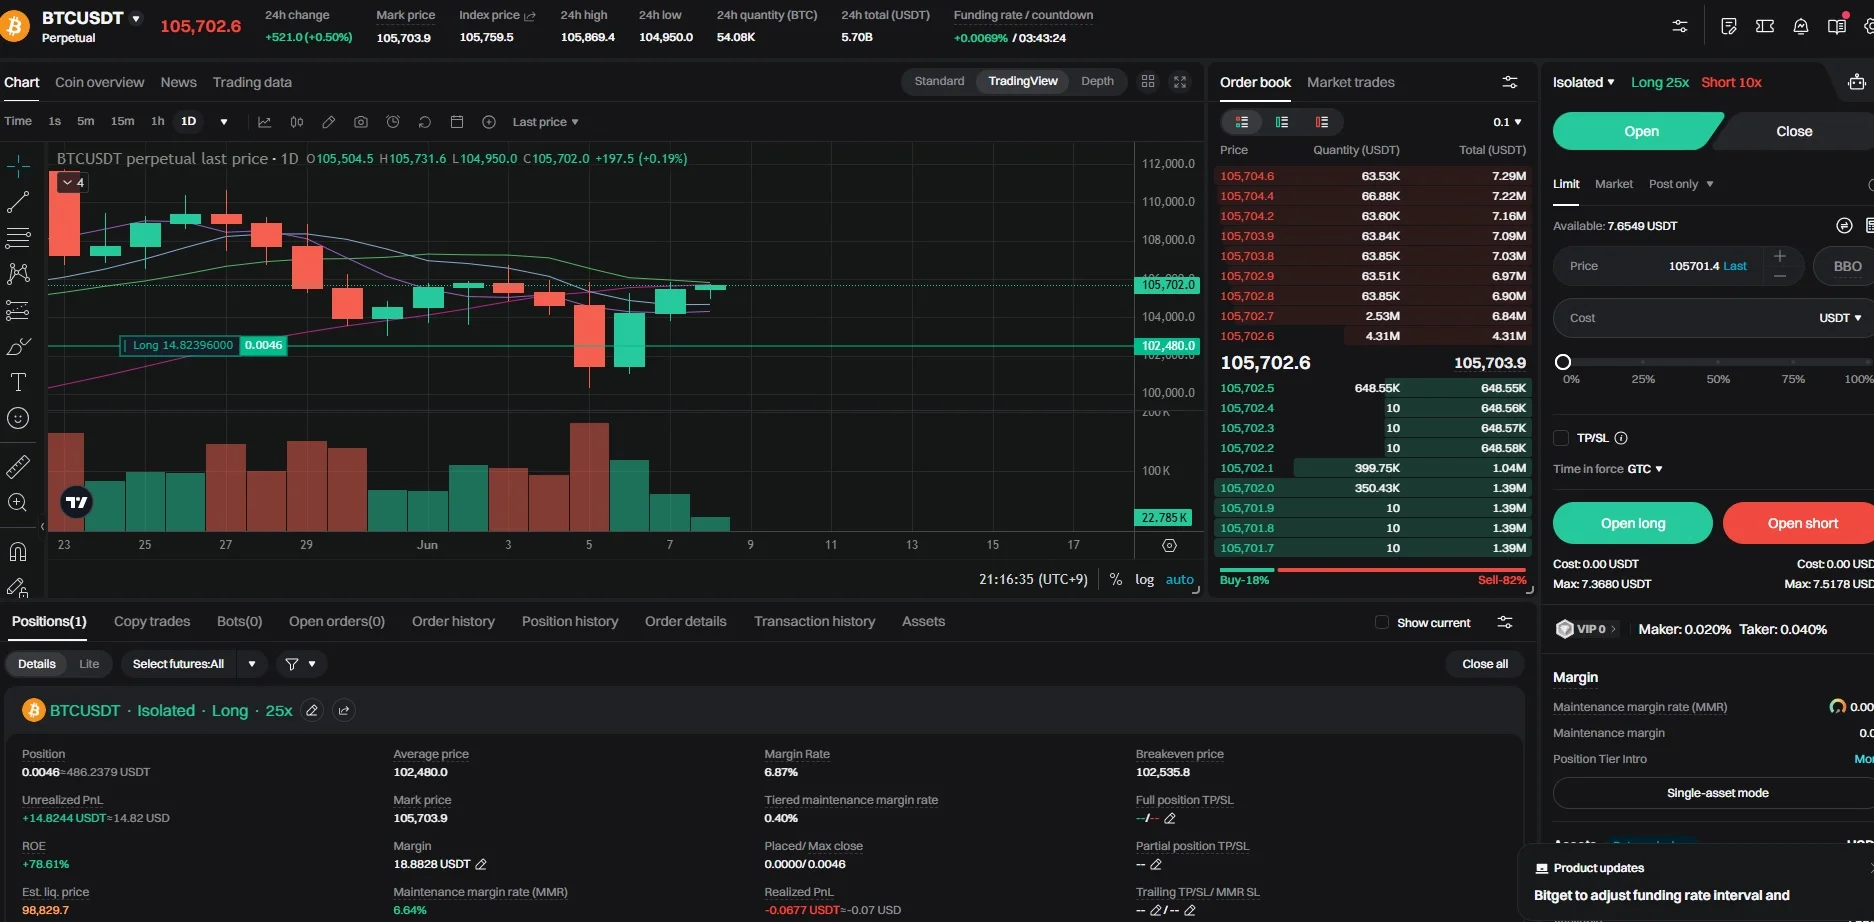Switch chart mode to Standard

[x=939, y=81]
